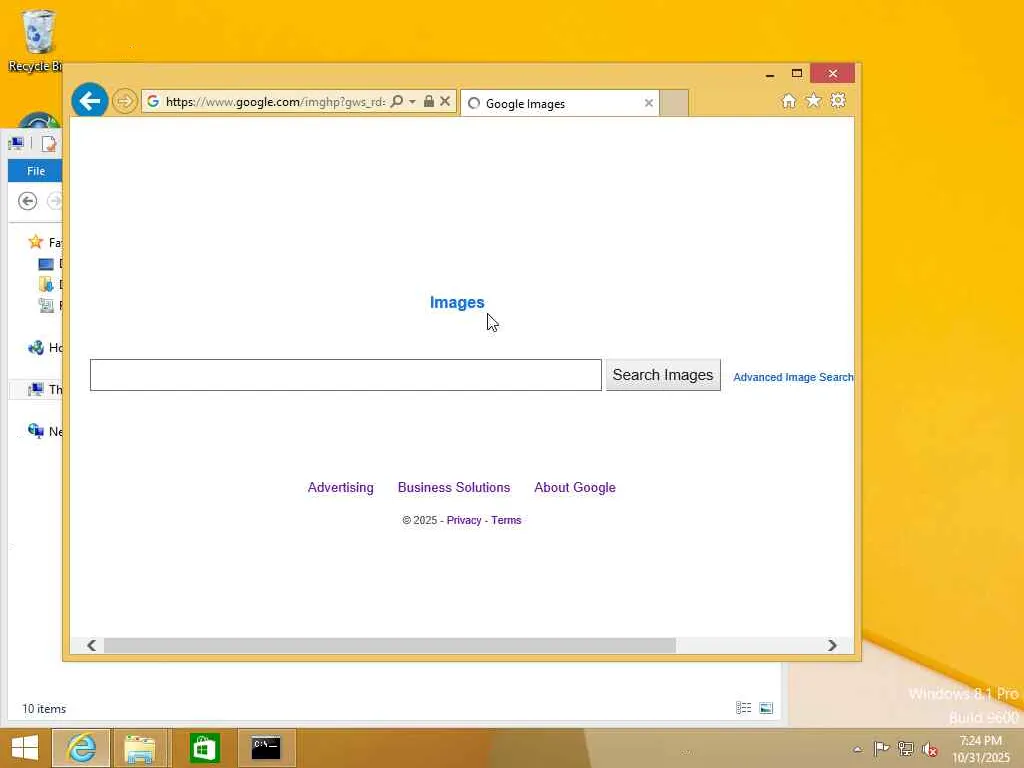Screen dimensions: 1024x768
Task: Go to the Internet Explorer home page
Action: click(x=789, y=101)
